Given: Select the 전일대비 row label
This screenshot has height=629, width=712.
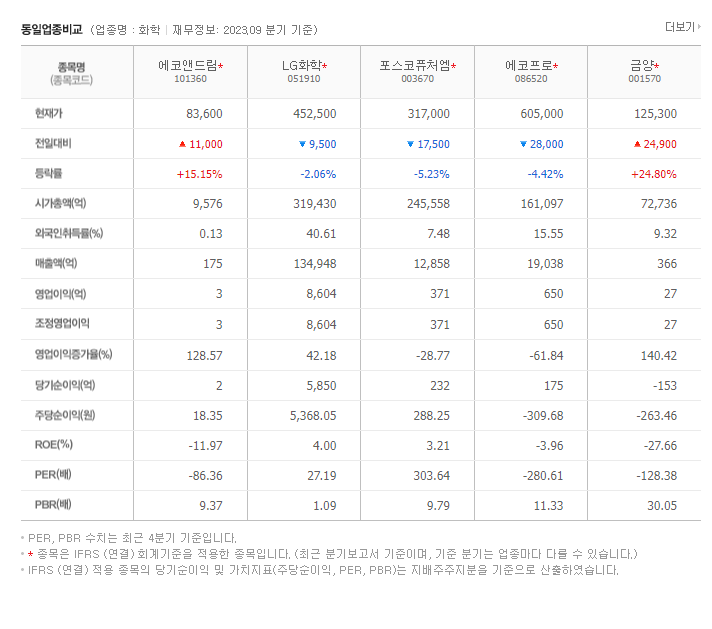Looking at the screenshot, I should point(53,144).
